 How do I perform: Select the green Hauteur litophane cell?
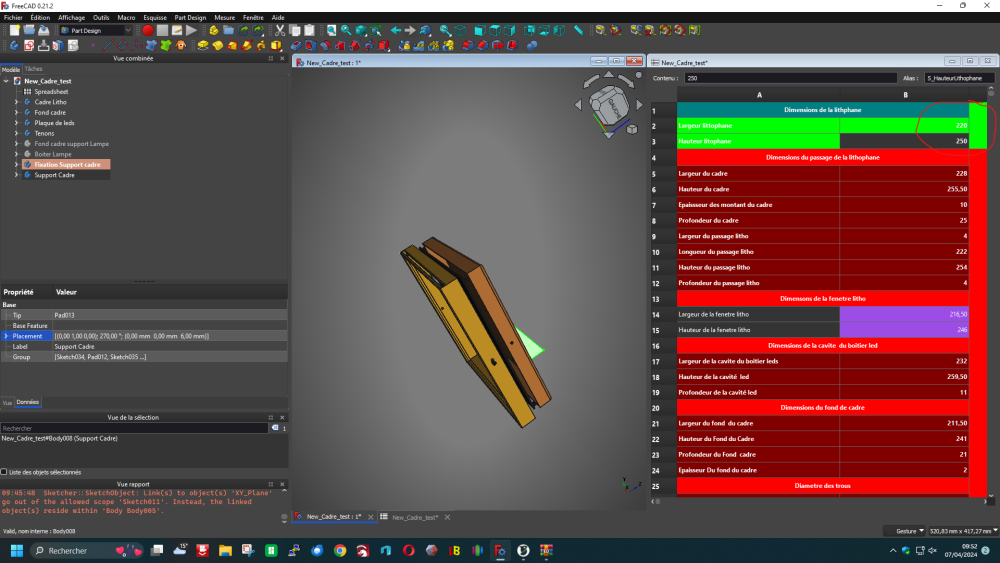pyautogui.click(x=758, y=141)
